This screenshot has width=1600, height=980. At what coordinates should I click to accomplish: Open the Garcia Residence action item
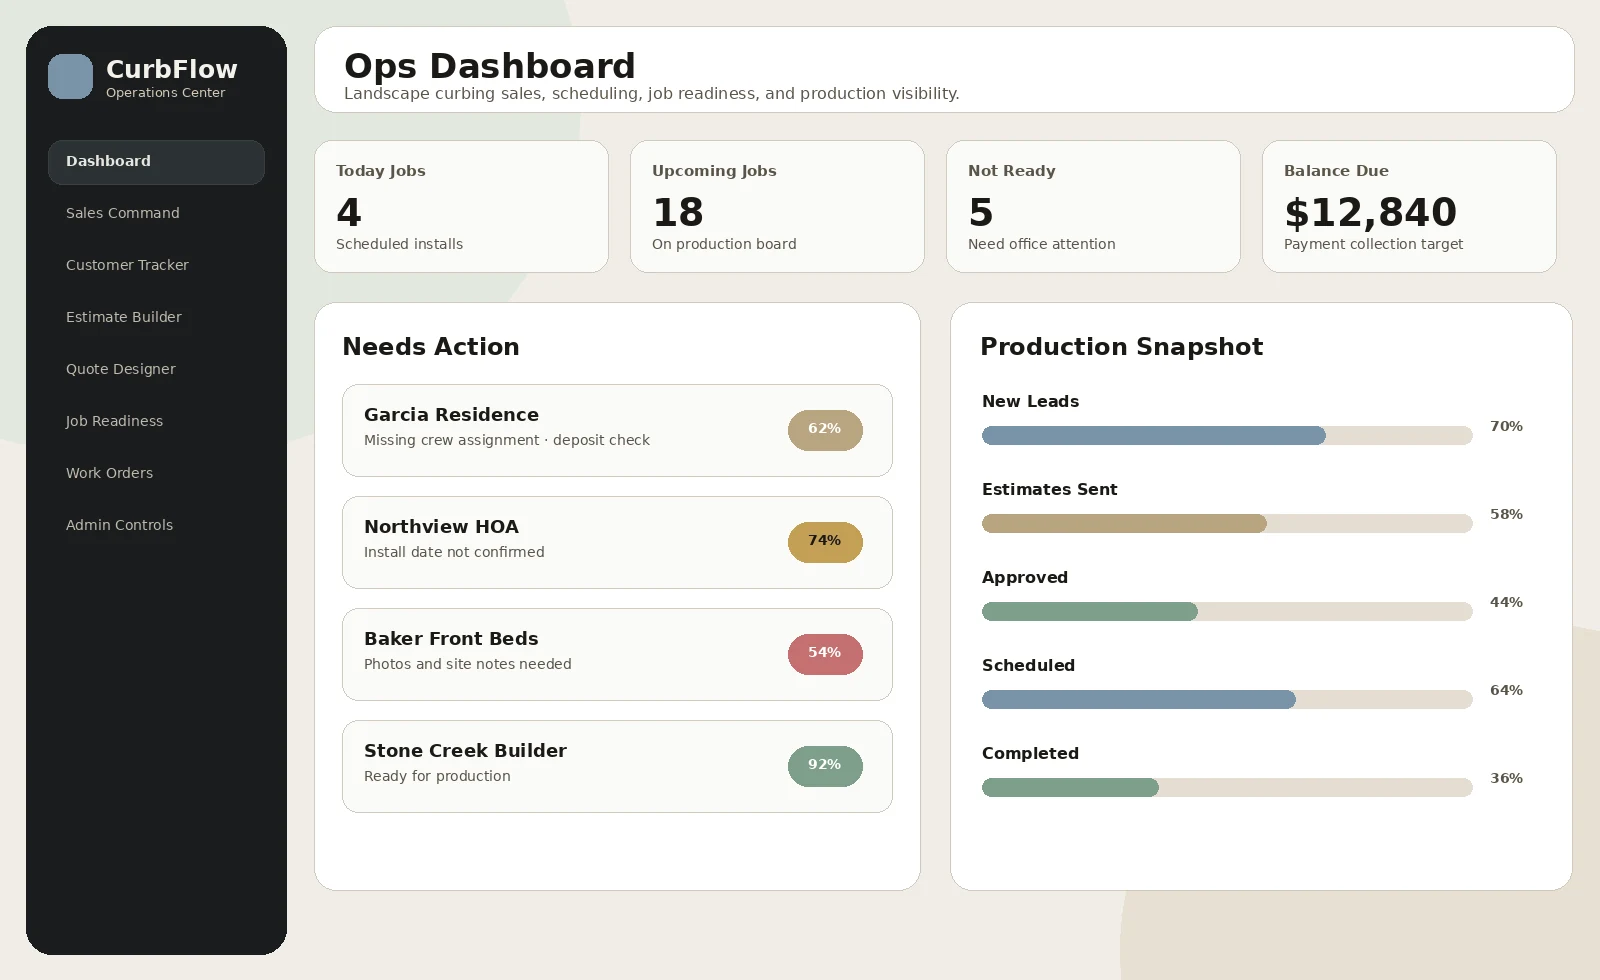pyautogui.click(x=617, y=430)
